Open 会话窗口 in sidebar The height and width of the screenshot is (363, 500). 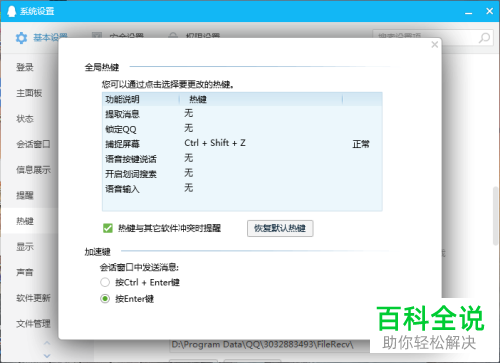pyautogui.click(x=33, y=144)
